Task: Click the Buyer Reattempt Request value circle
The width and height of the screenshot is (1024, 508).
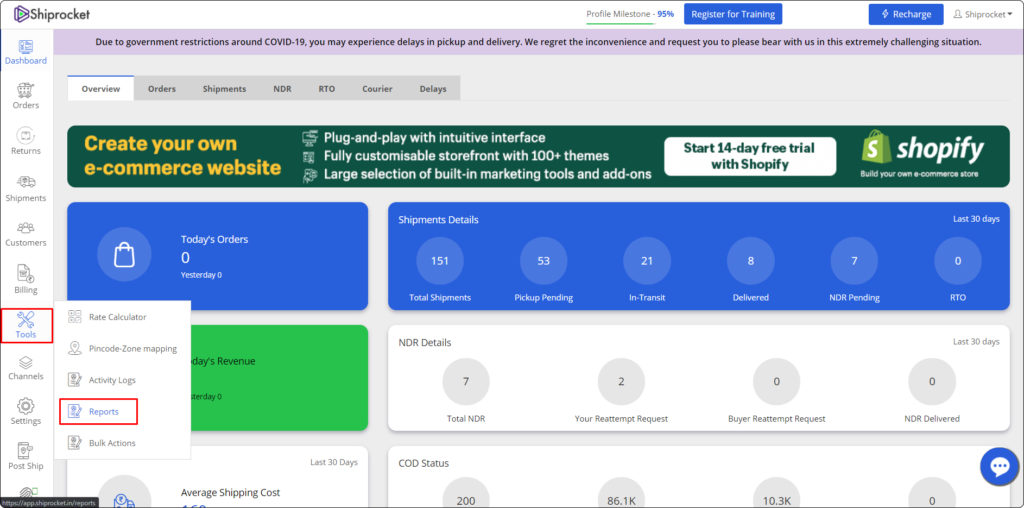Action: pos(776,381)
